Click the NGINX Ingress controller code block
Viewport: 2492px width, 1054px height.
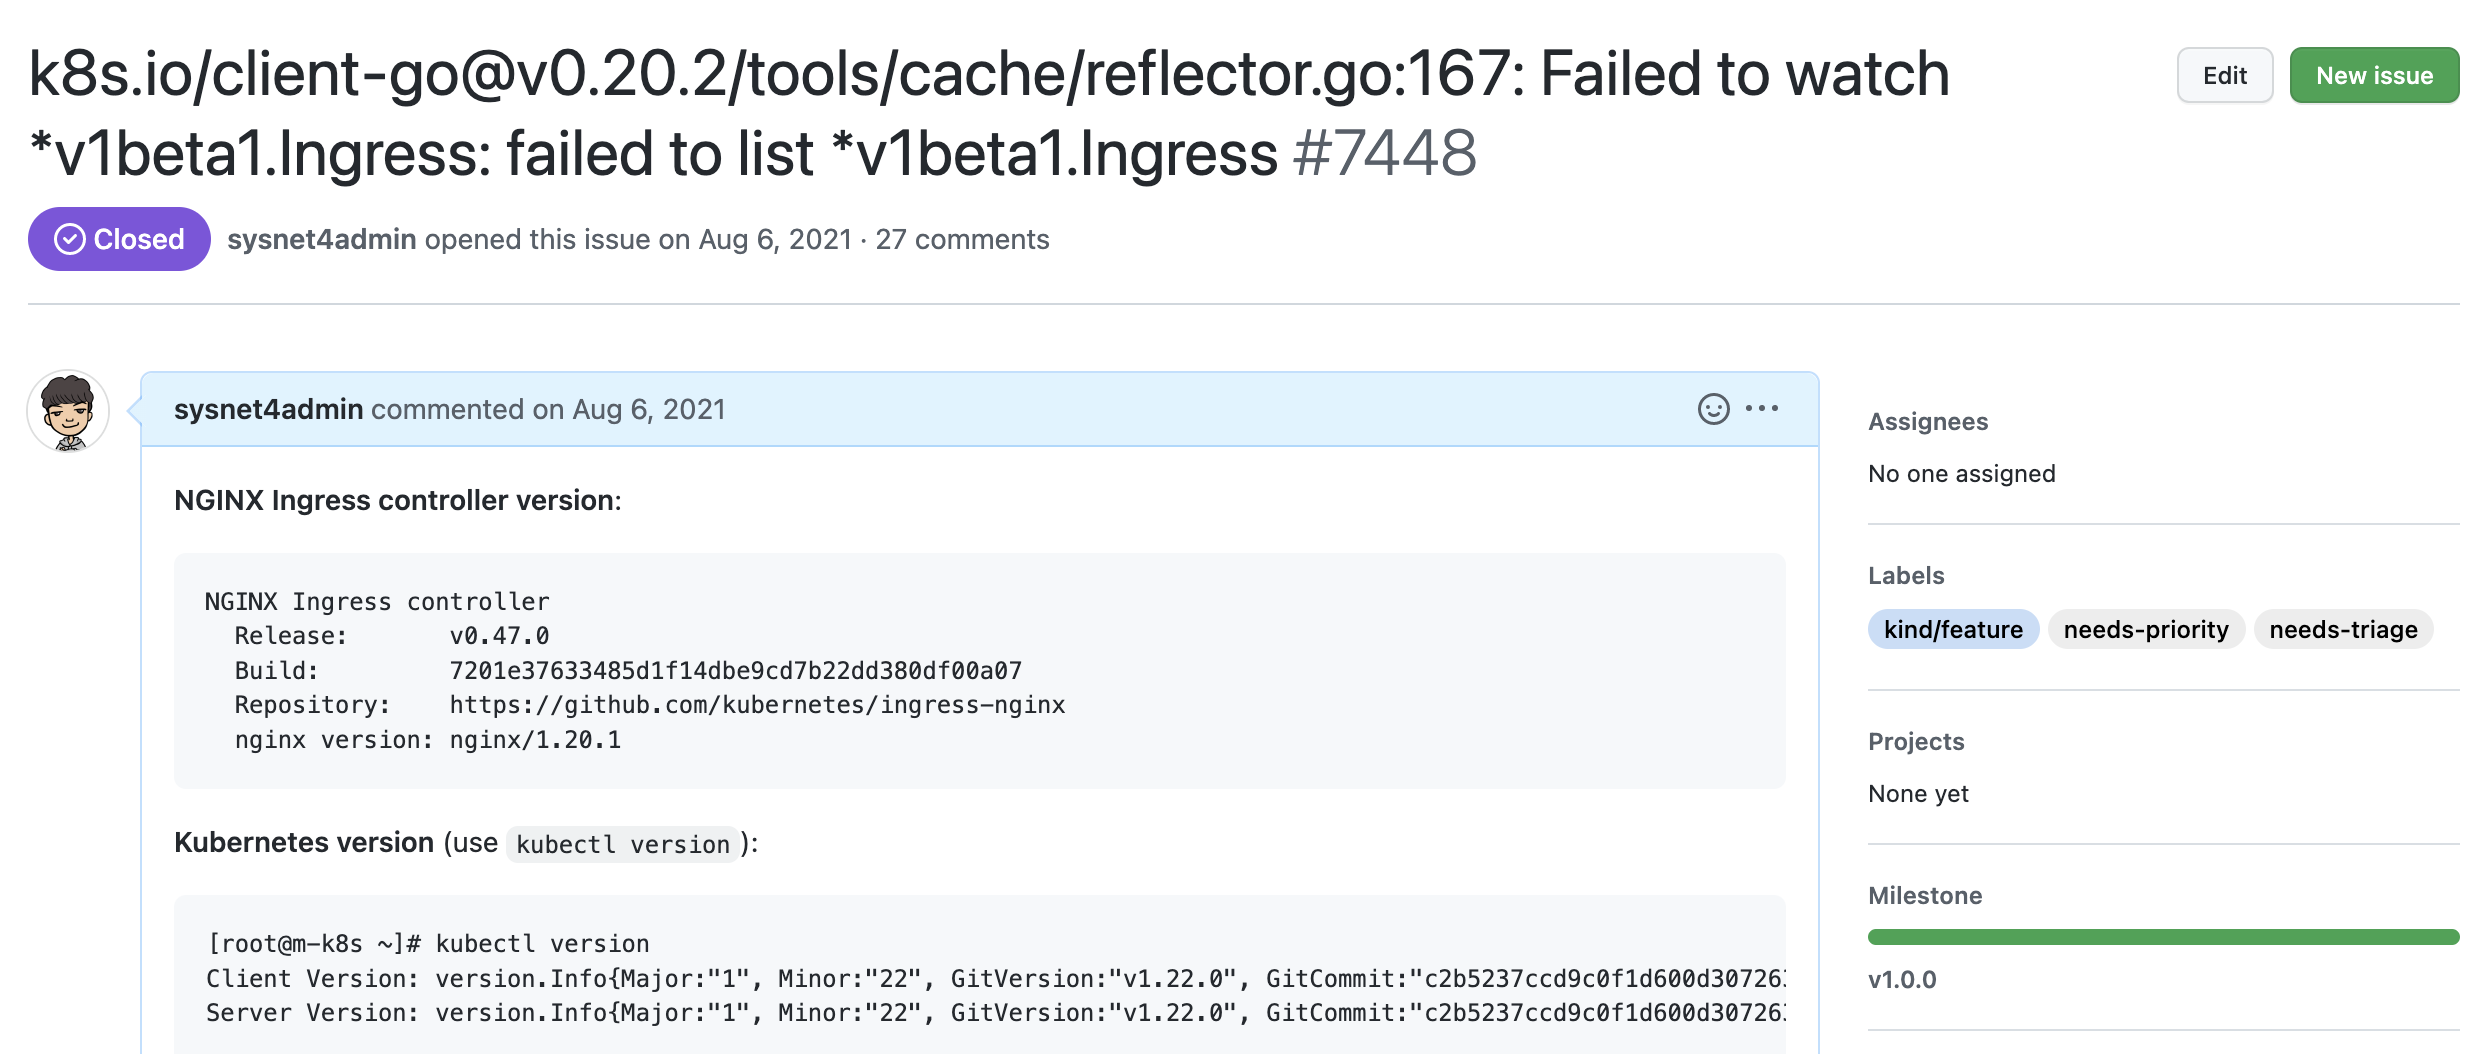[980, 671]
